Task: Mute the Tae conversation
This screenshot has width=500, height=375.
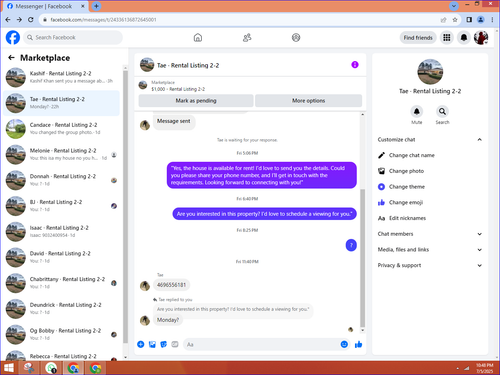Action: pos(417,111)
